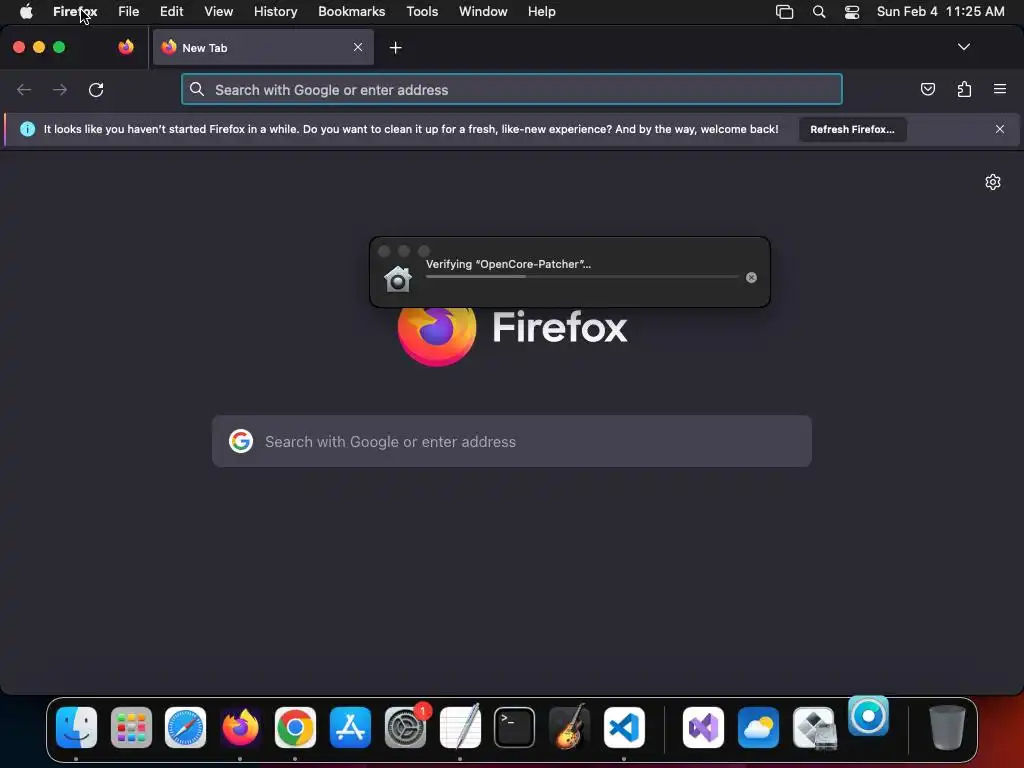
Task: Click the date and time in menu bar
Action: 940,12
